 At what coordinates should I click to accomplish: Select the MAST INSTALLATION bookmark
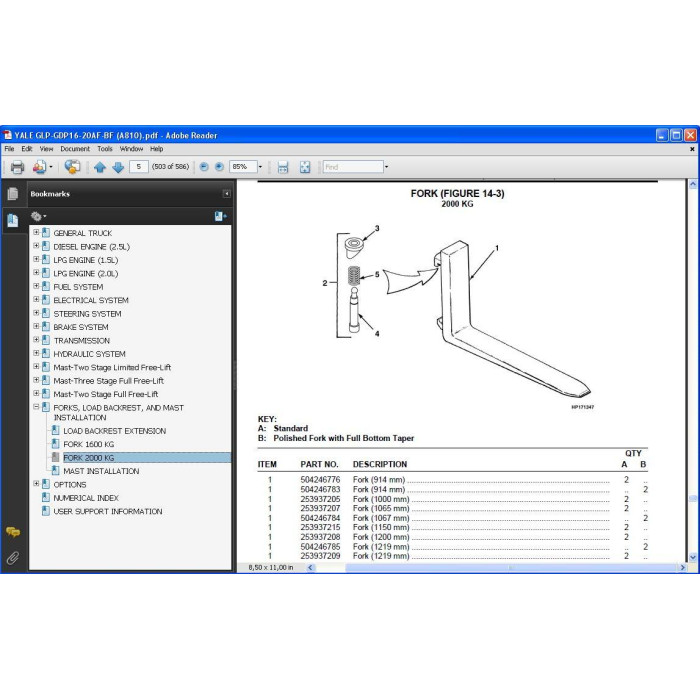pos(101,471)
